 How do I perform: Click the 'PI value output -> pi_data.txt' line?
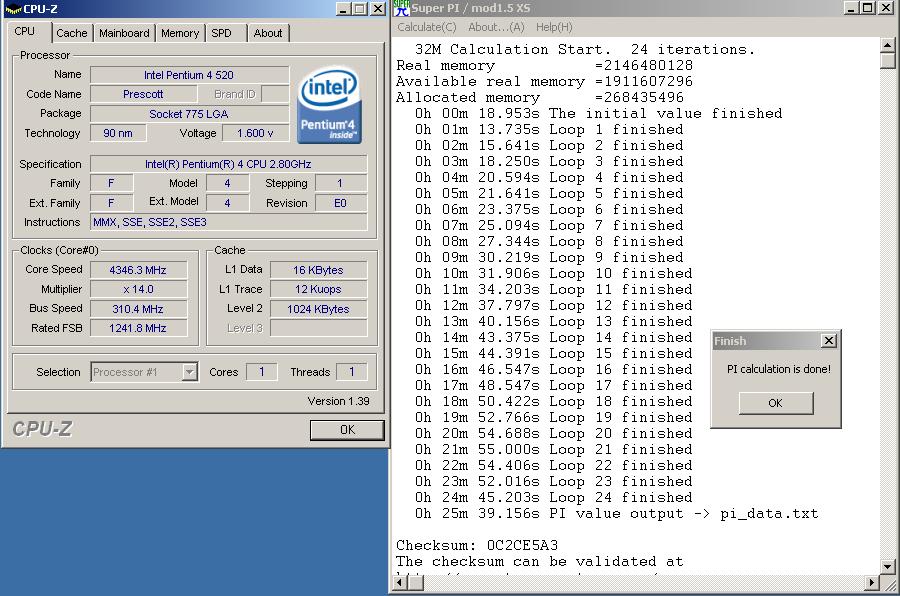tap(616, 513)
